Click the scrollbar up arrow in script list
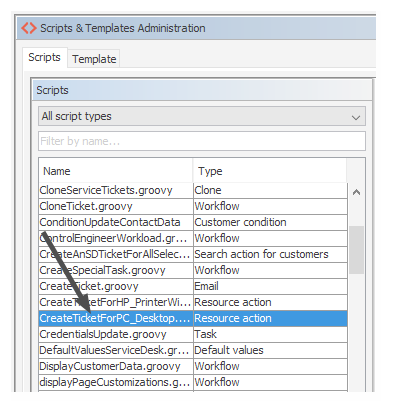 356,192
